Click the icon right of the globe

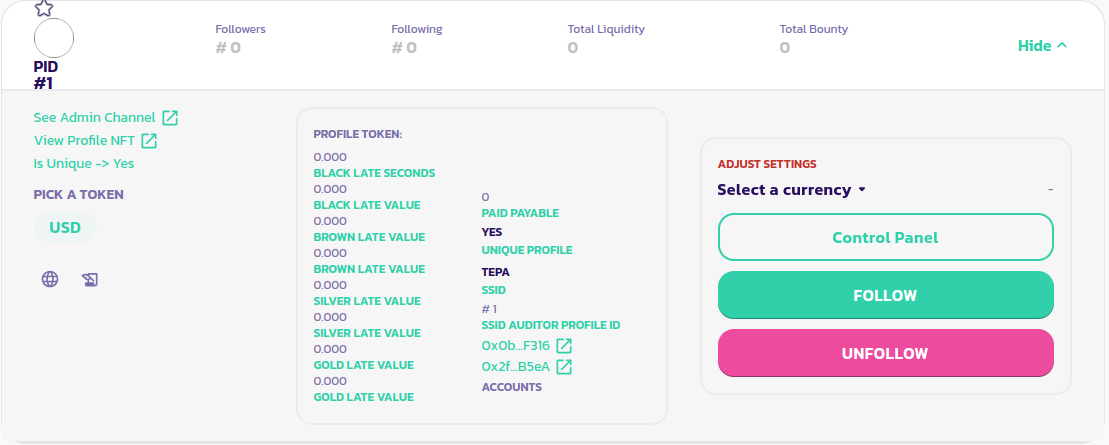(90, 279)
